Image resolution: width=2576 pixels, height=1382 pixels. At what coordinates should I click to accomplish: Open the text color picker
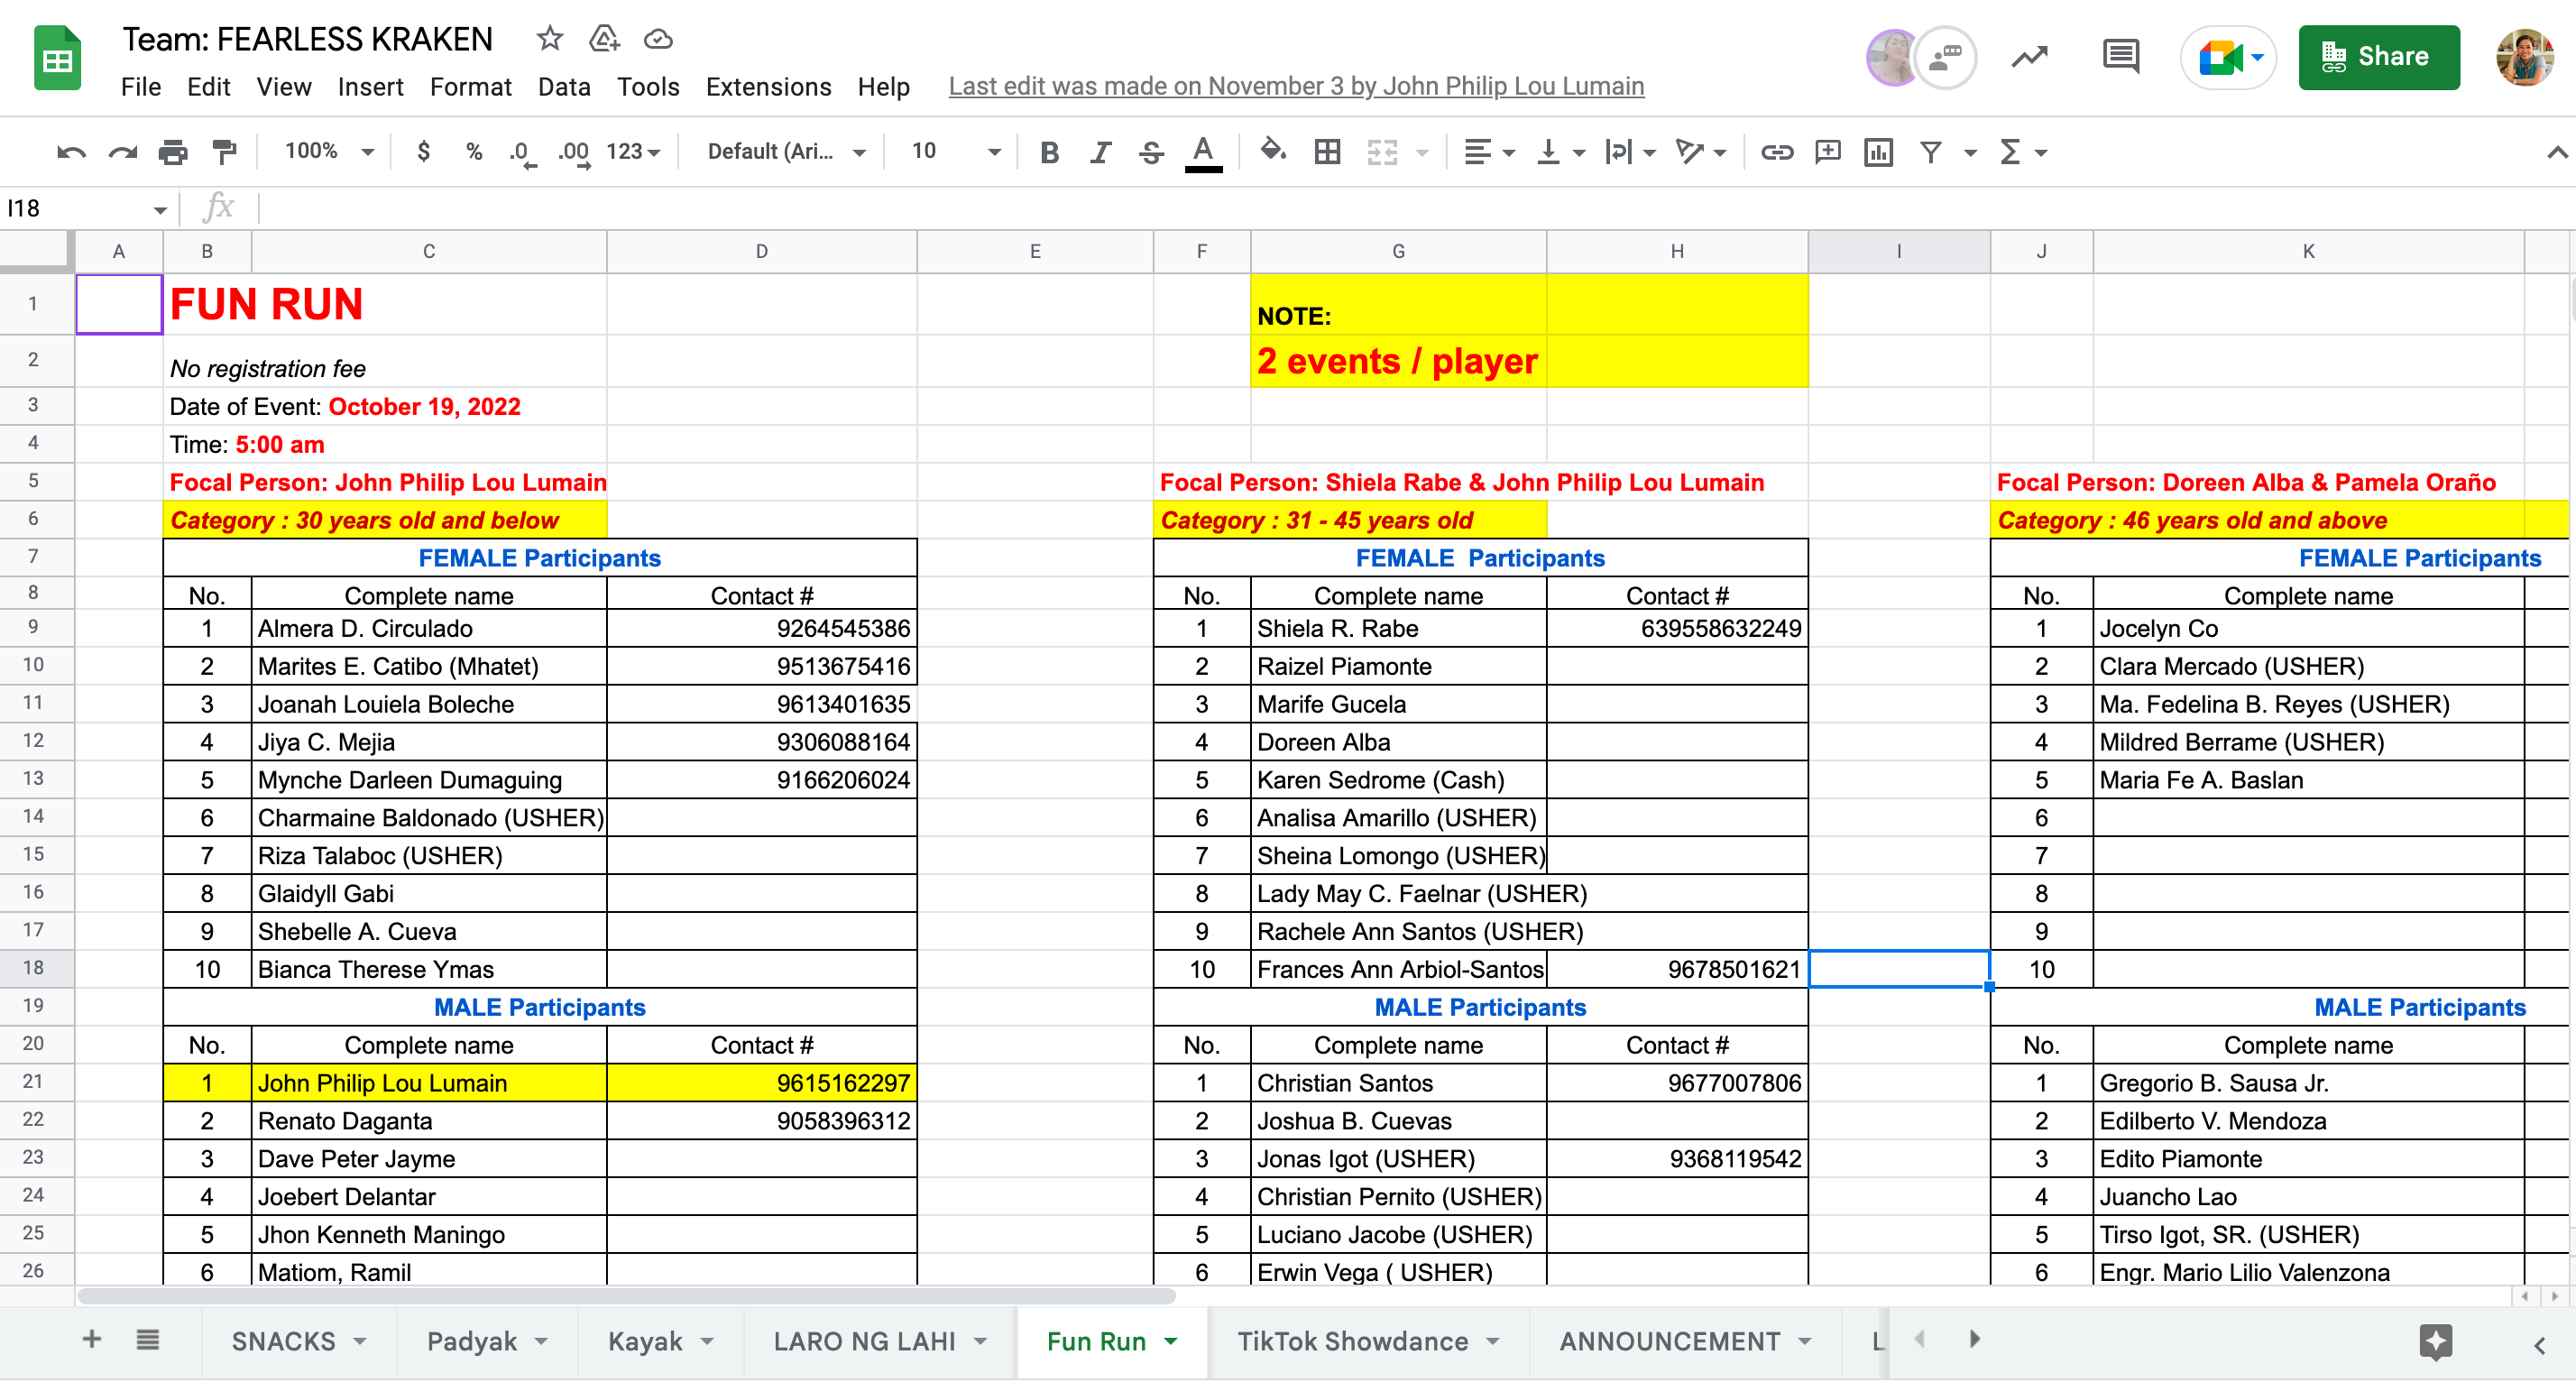click(1203, 152)
